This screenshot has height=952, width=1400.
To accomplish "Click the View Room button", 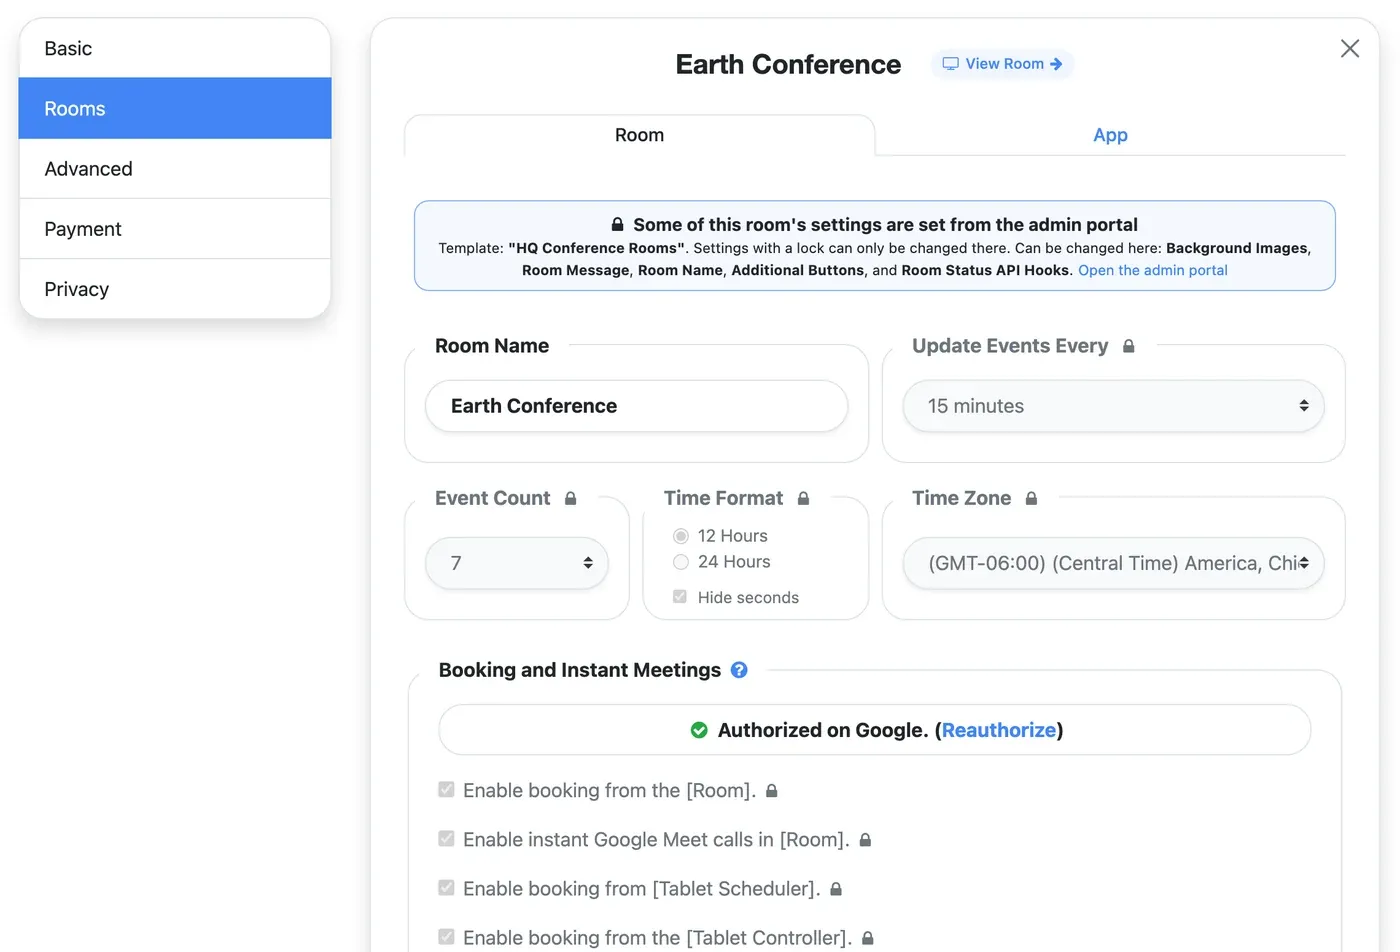I will pos(1003,64).
